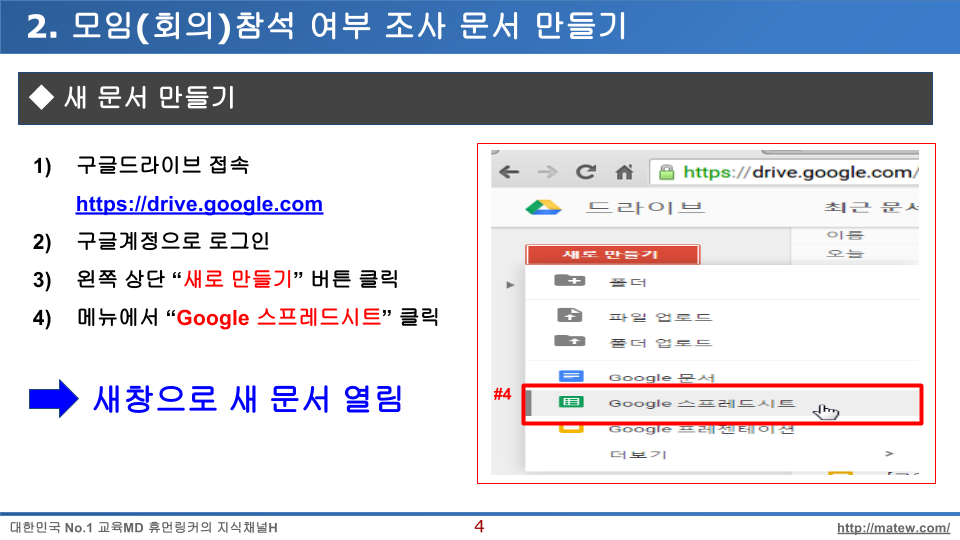Click the blue text 새창으로 새 문서 열림
Image resolution: width=960 pixels, height=540 pixels.
click(248, 399)
